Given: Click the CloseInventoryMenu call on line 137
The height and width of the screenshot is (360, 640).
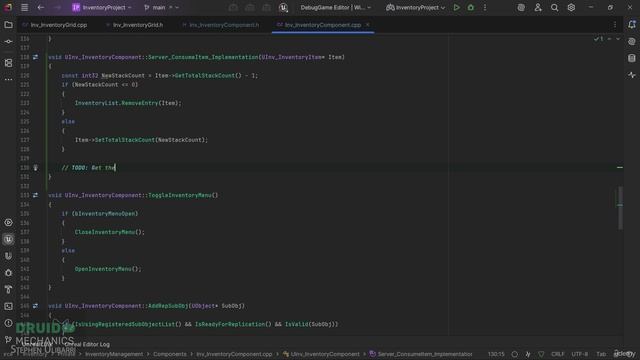Looking at the screenshot, I should 104,232.
